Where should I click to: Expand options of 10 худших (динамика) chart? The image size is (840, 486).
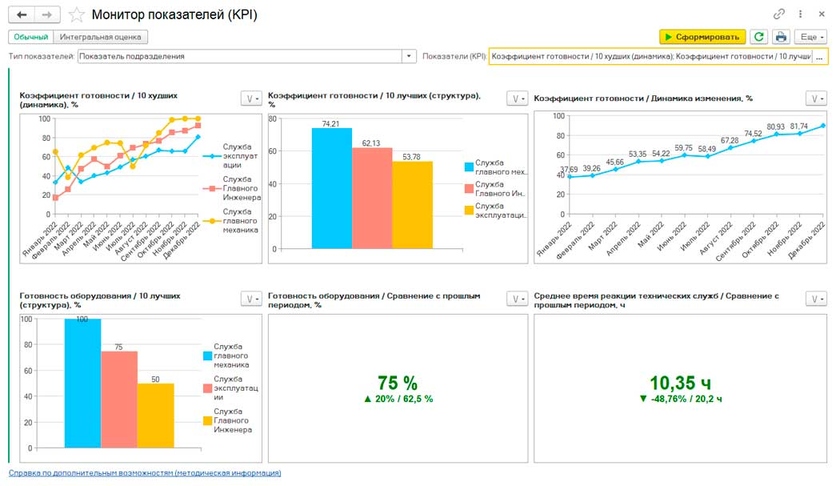click(250, 98)
